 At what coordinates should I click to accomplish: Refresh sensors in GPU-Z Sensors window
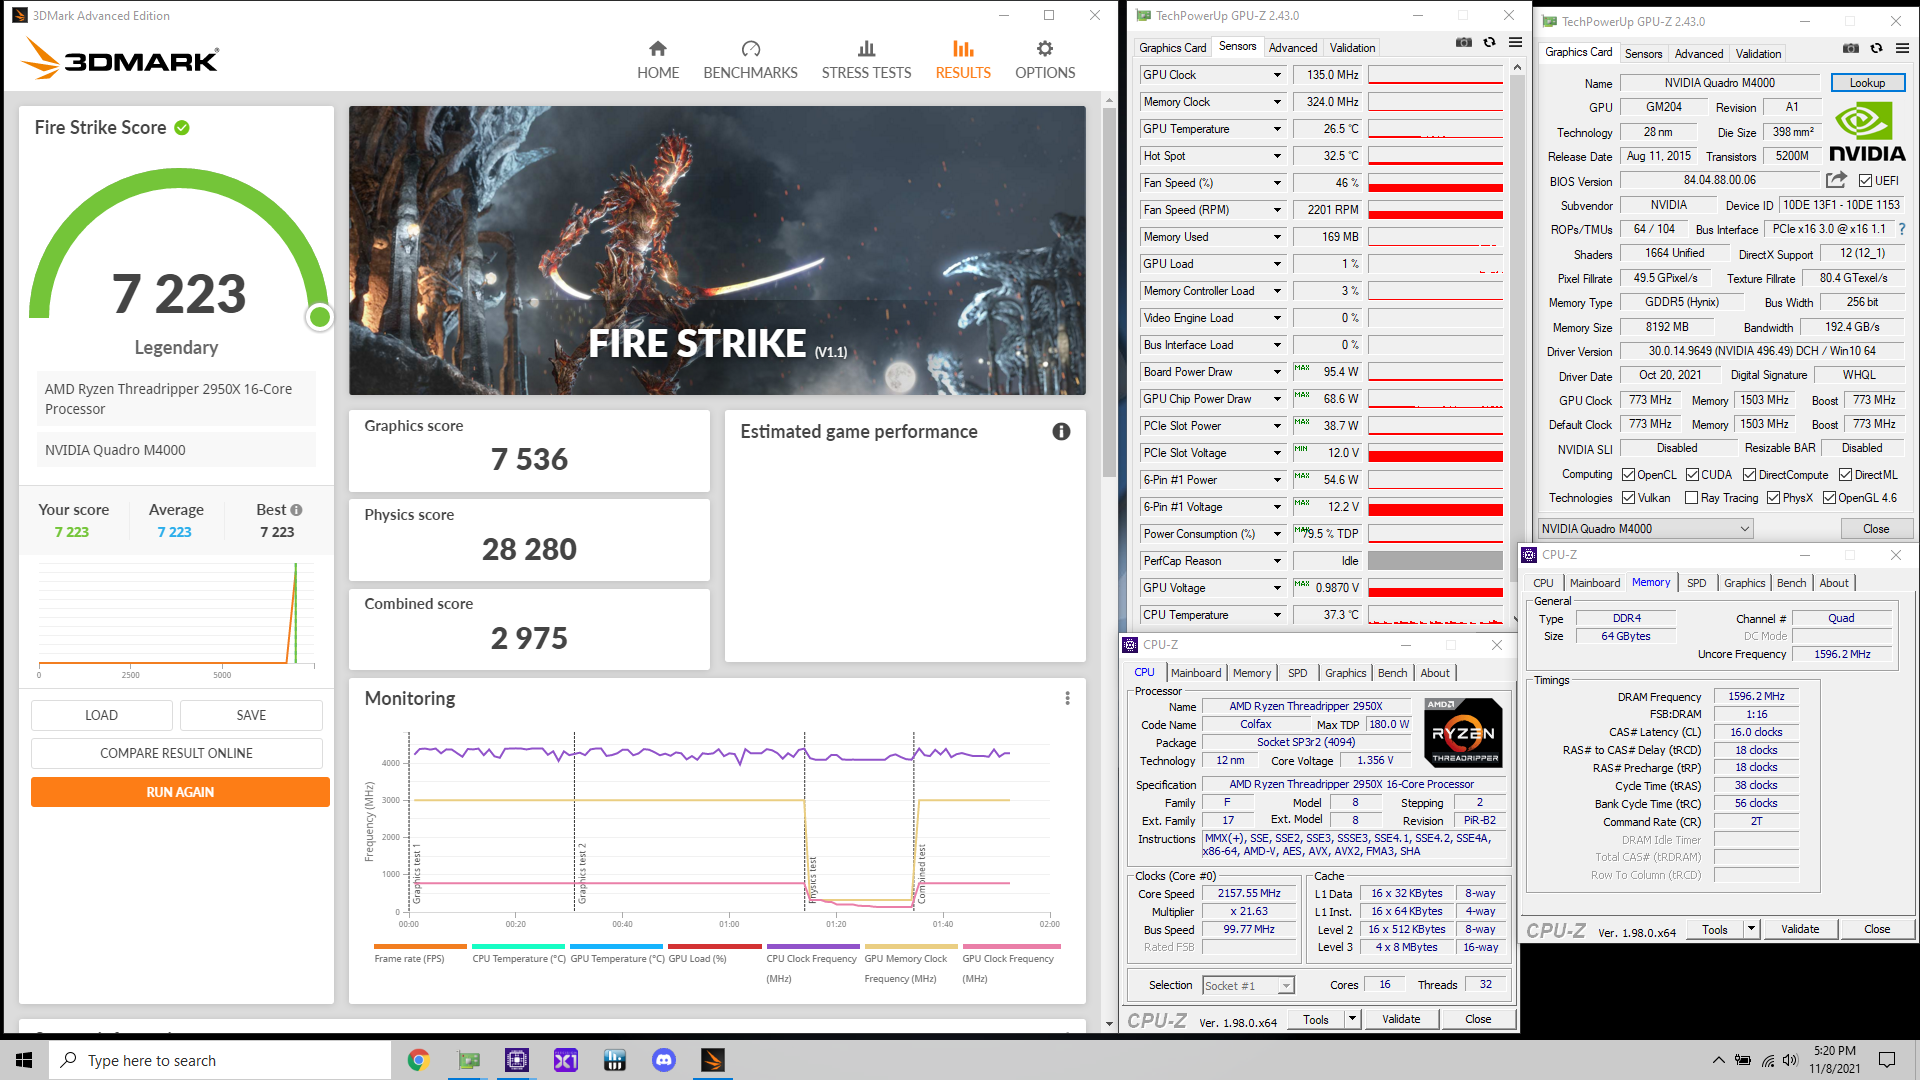tap(1489, 42)
